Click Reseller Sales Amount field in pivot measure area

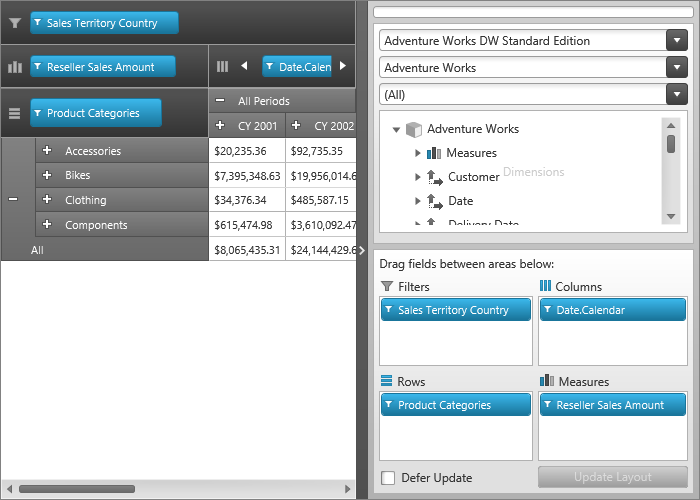pos(103,67)
